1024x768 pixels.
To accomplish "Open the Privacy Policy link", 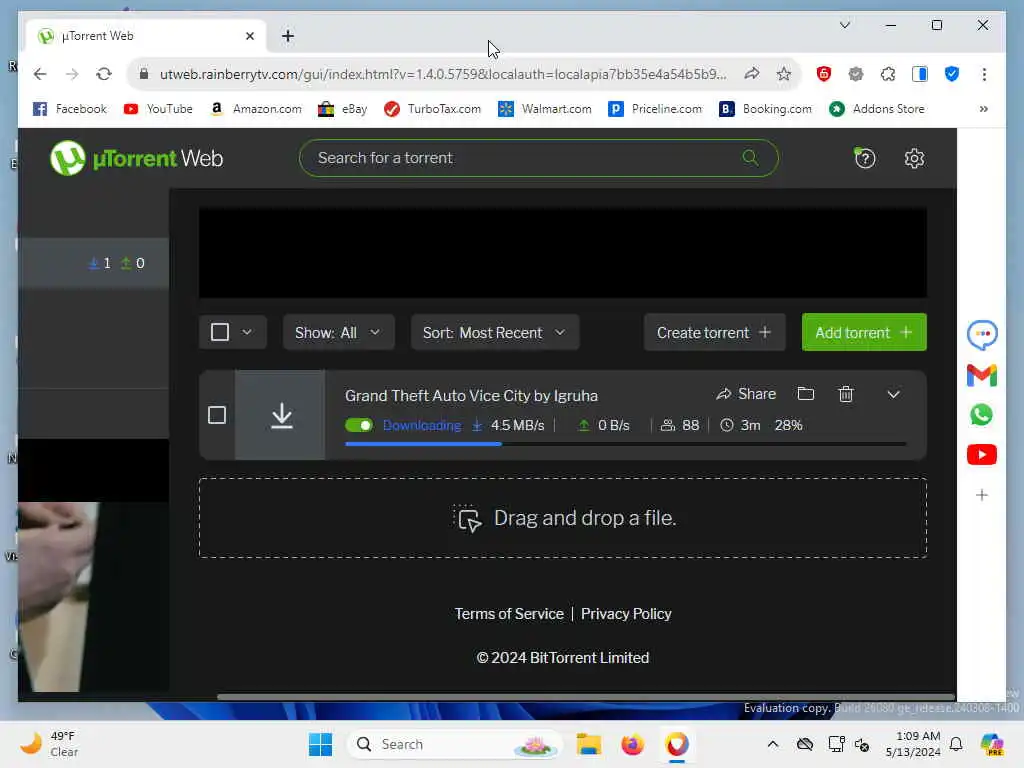I will [626, 614].
